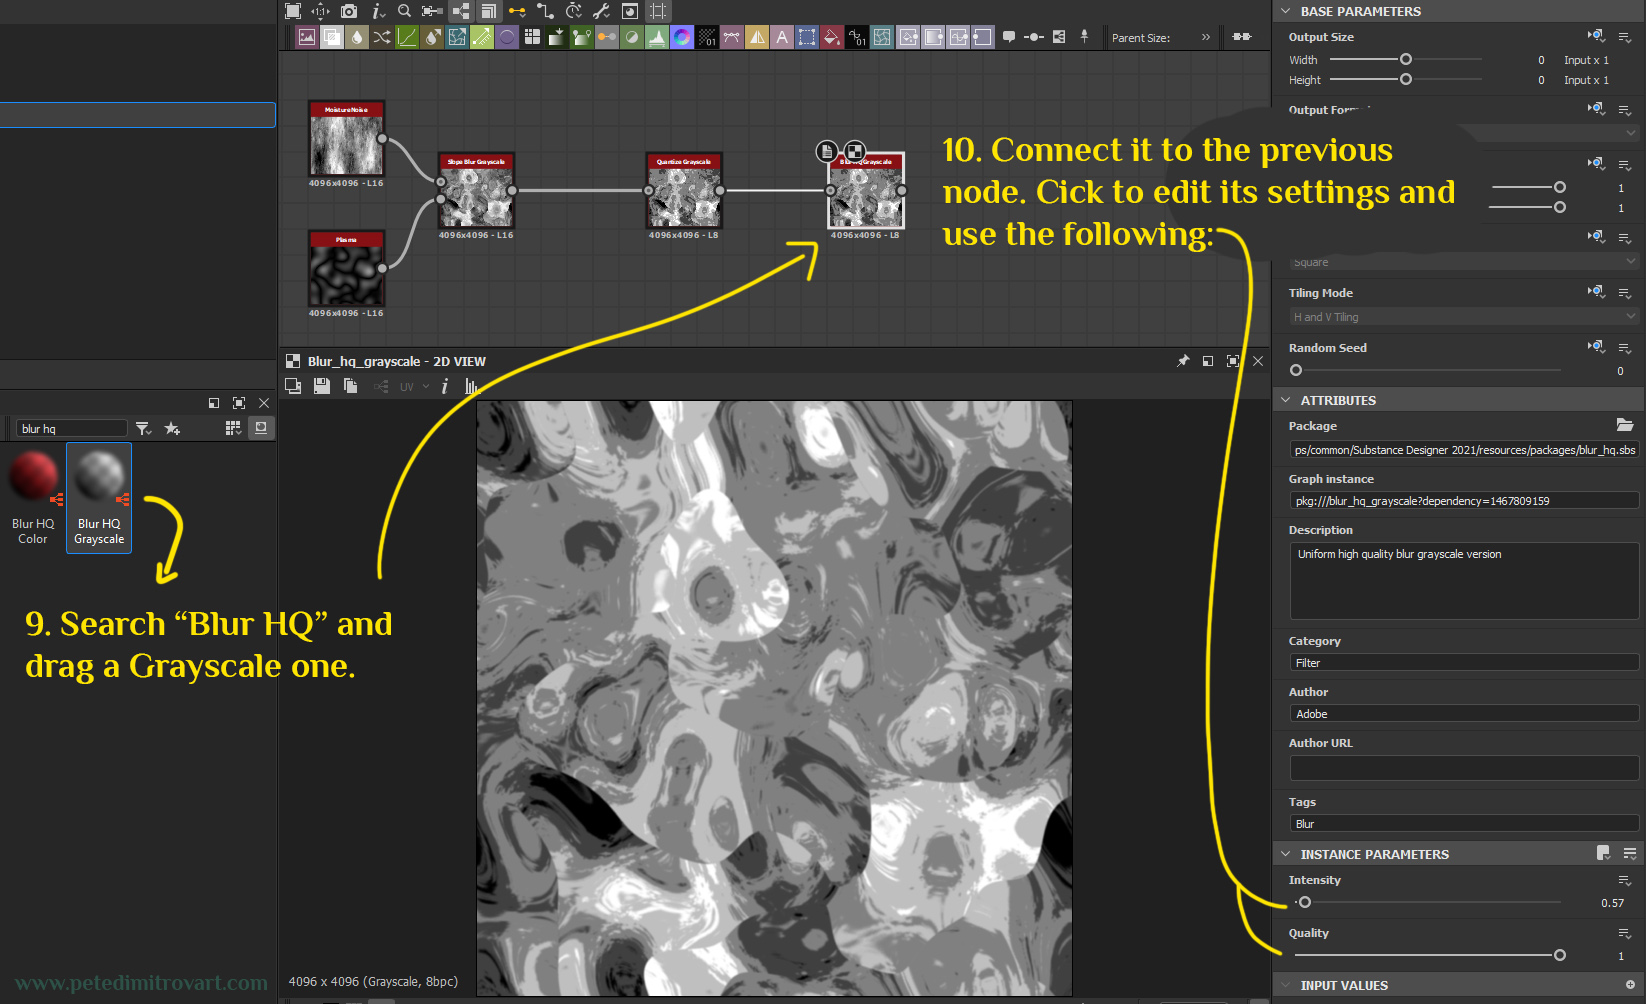Collapse the INSTANCE PARAMETERS section
The height and width of the screenshot is (1004, 1646).
tap(1286, 854)
